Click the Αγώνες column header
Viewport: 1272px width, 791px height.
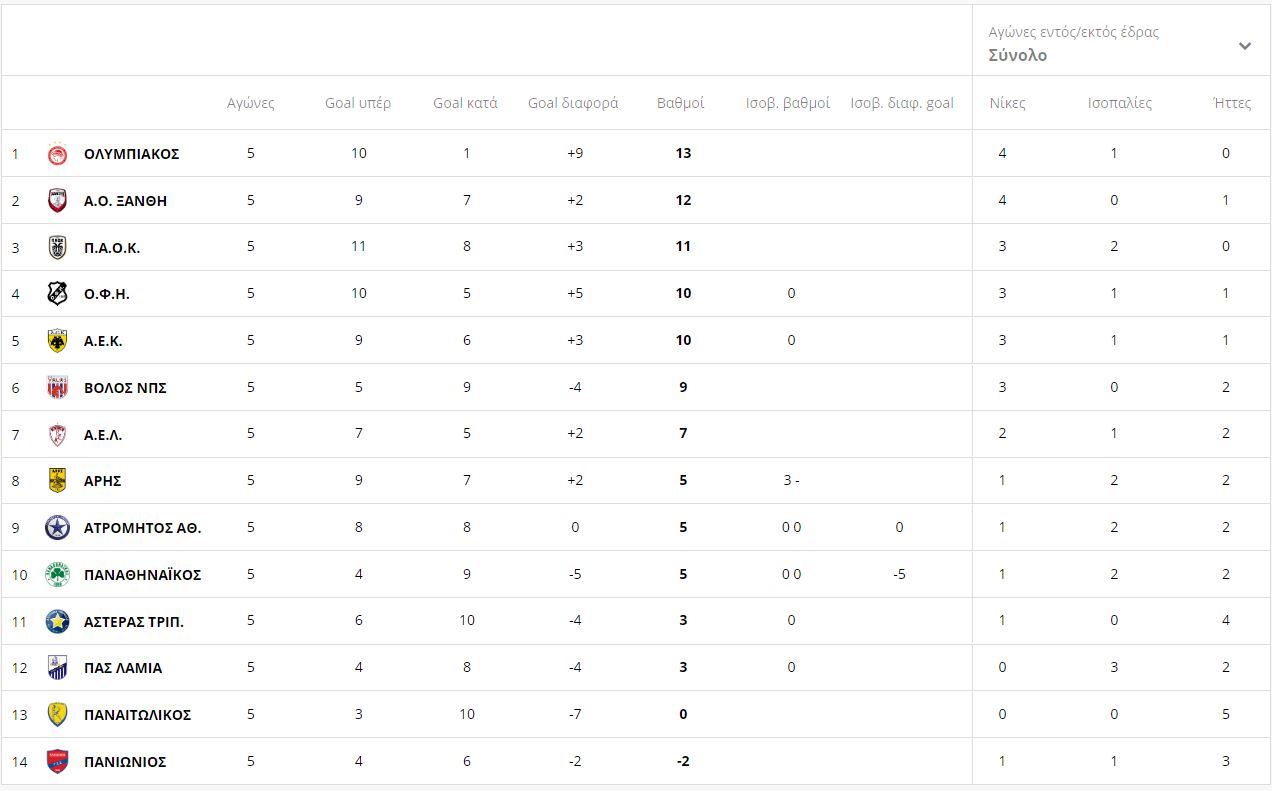[x=251, y=103]
